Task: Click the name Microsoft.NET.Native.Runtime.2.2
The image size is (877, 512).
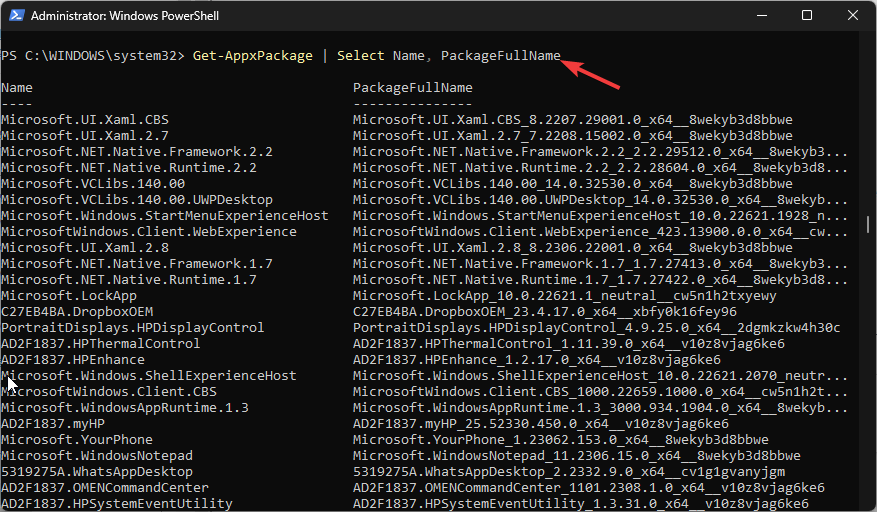Action: point(129,168)
